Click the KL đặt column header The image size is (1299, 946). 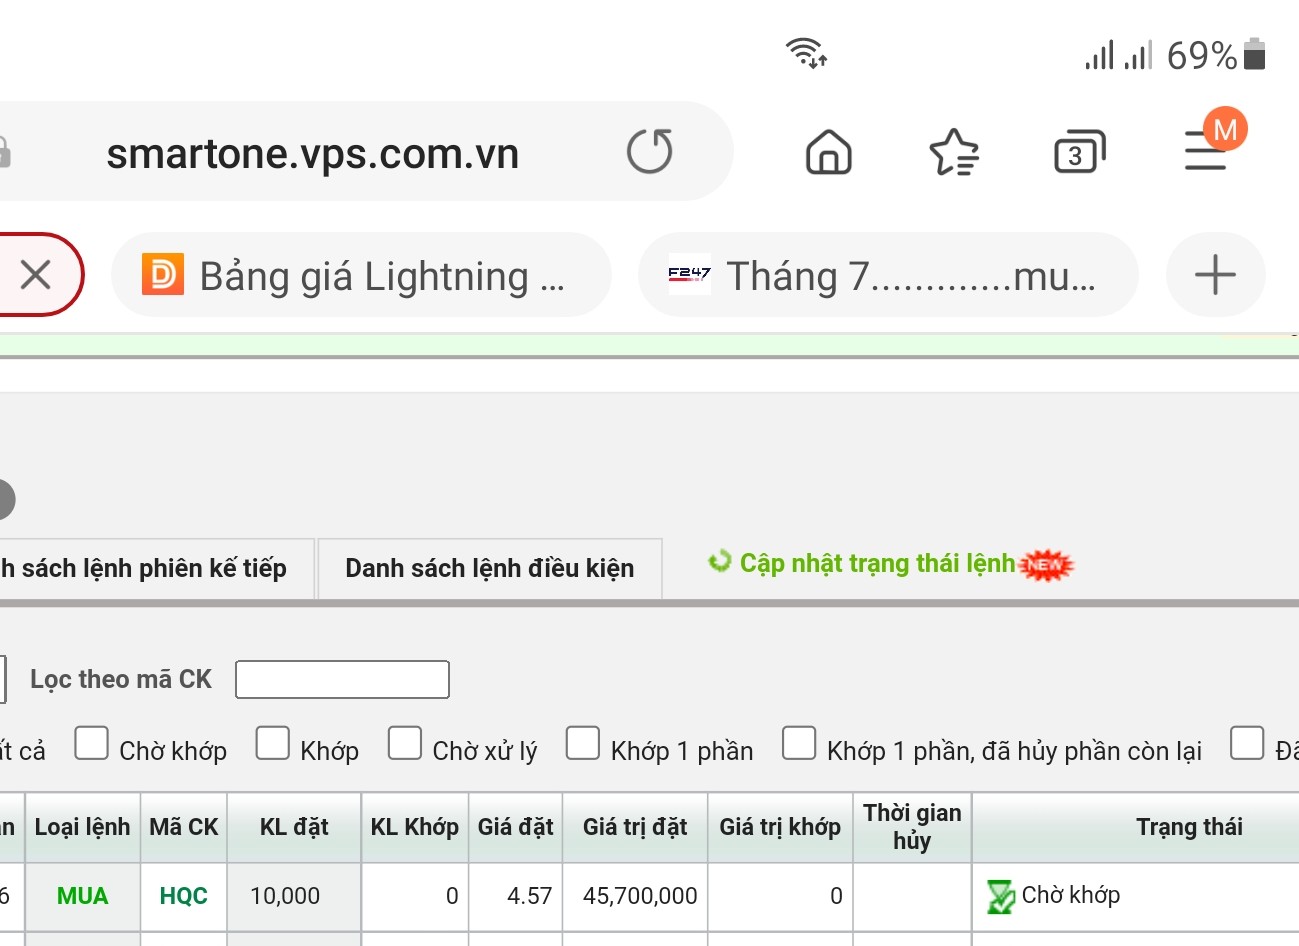(294, 827)
